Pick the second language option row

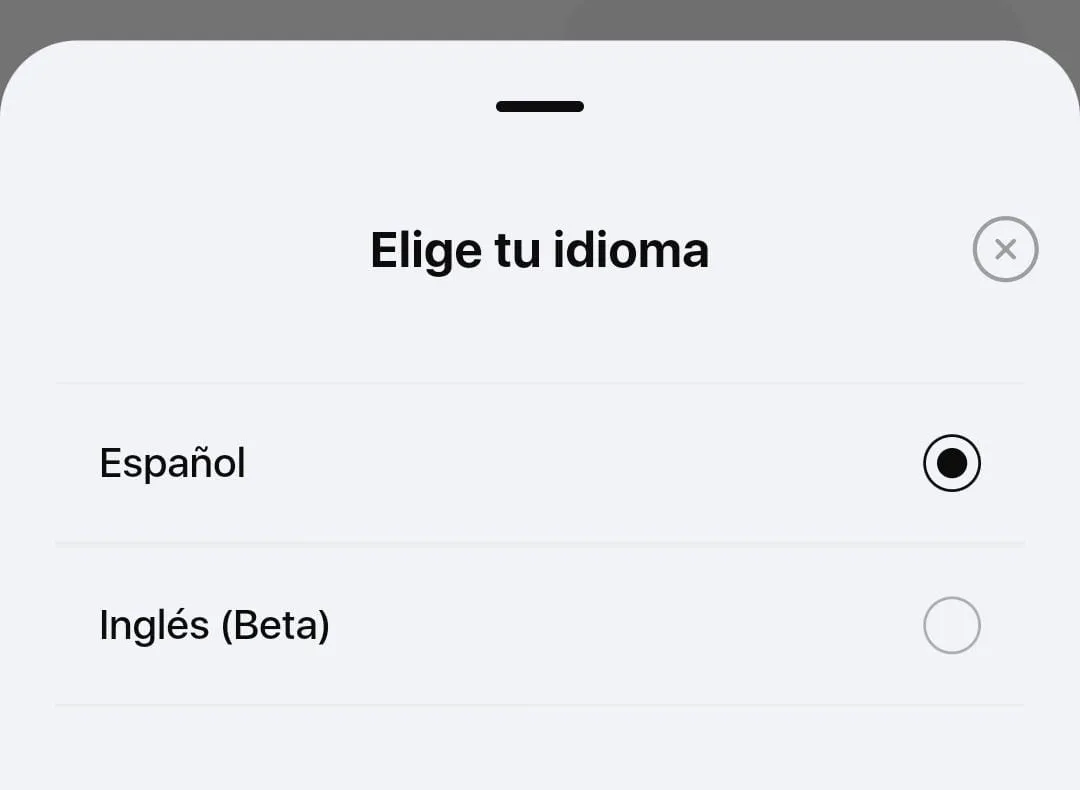539,625
